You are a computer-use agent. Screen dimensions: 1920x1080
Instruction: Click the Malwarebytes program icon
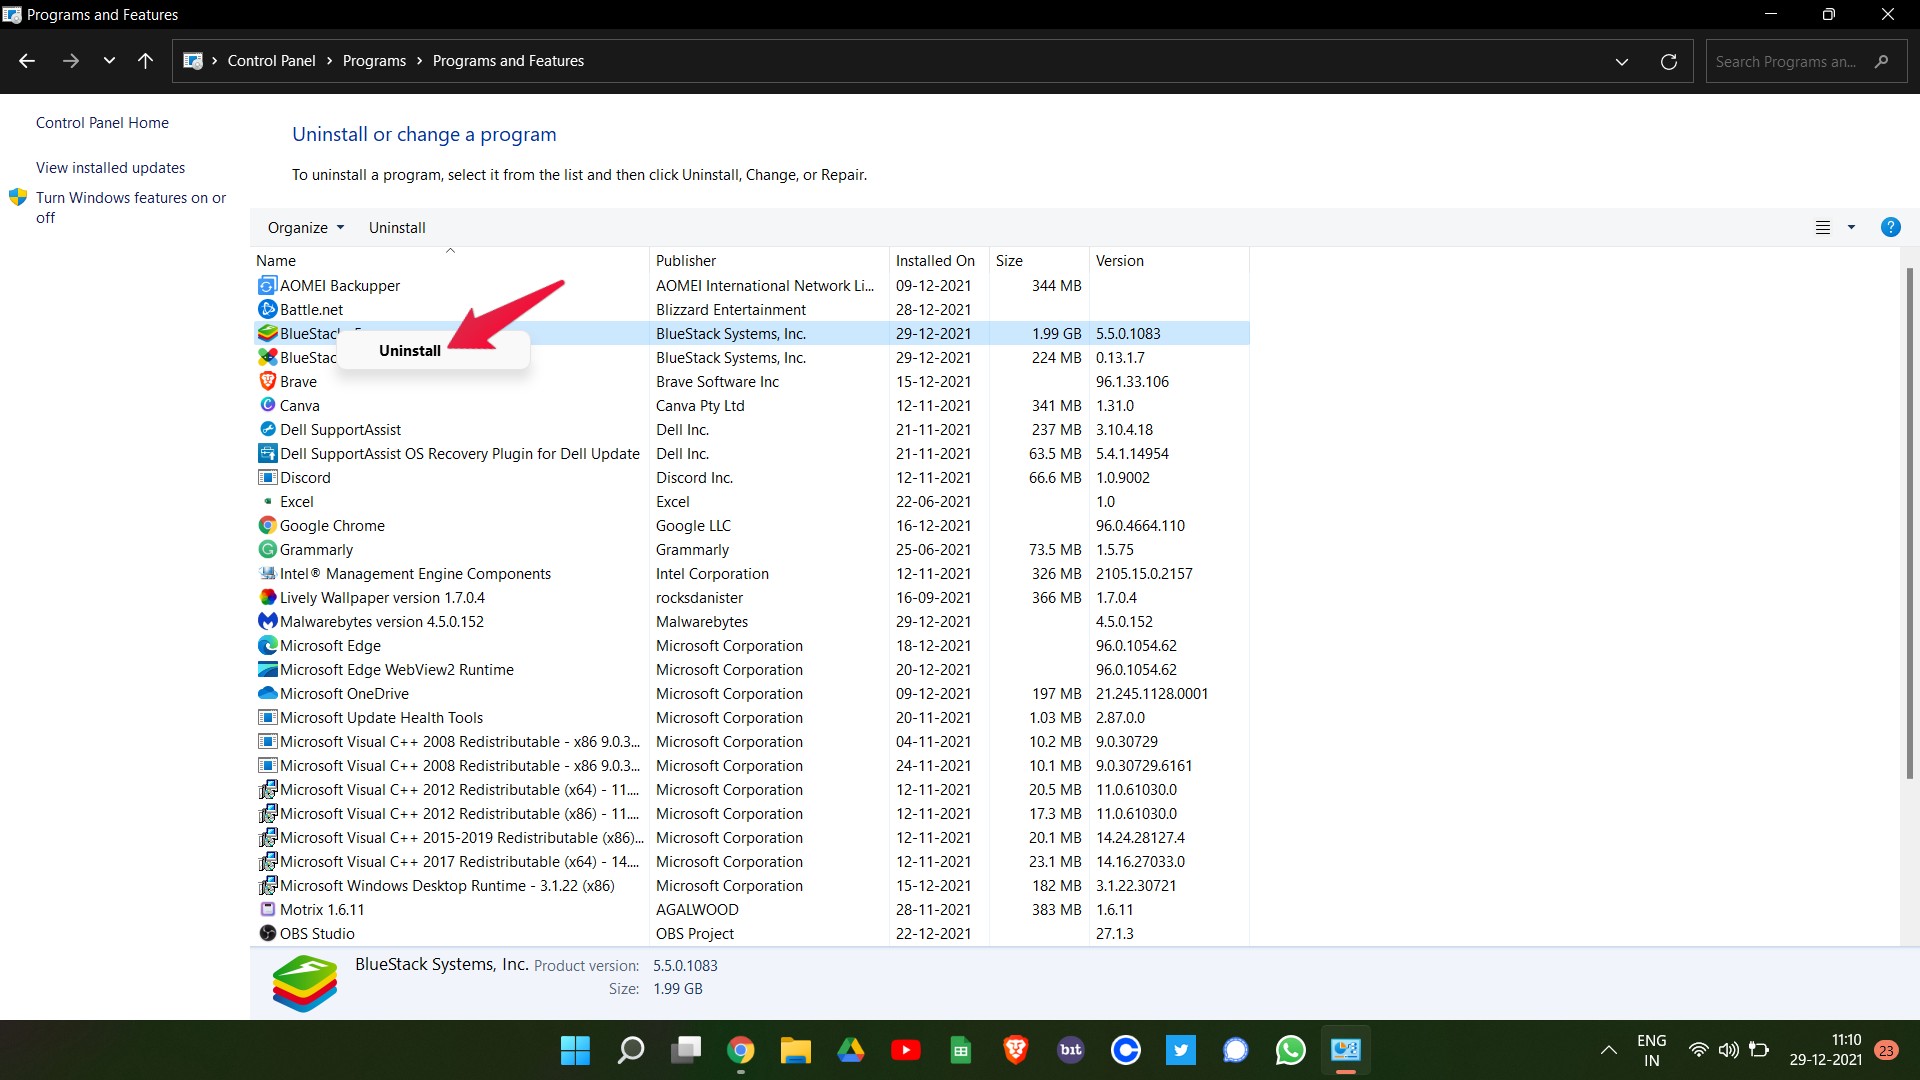coord(267,622)
